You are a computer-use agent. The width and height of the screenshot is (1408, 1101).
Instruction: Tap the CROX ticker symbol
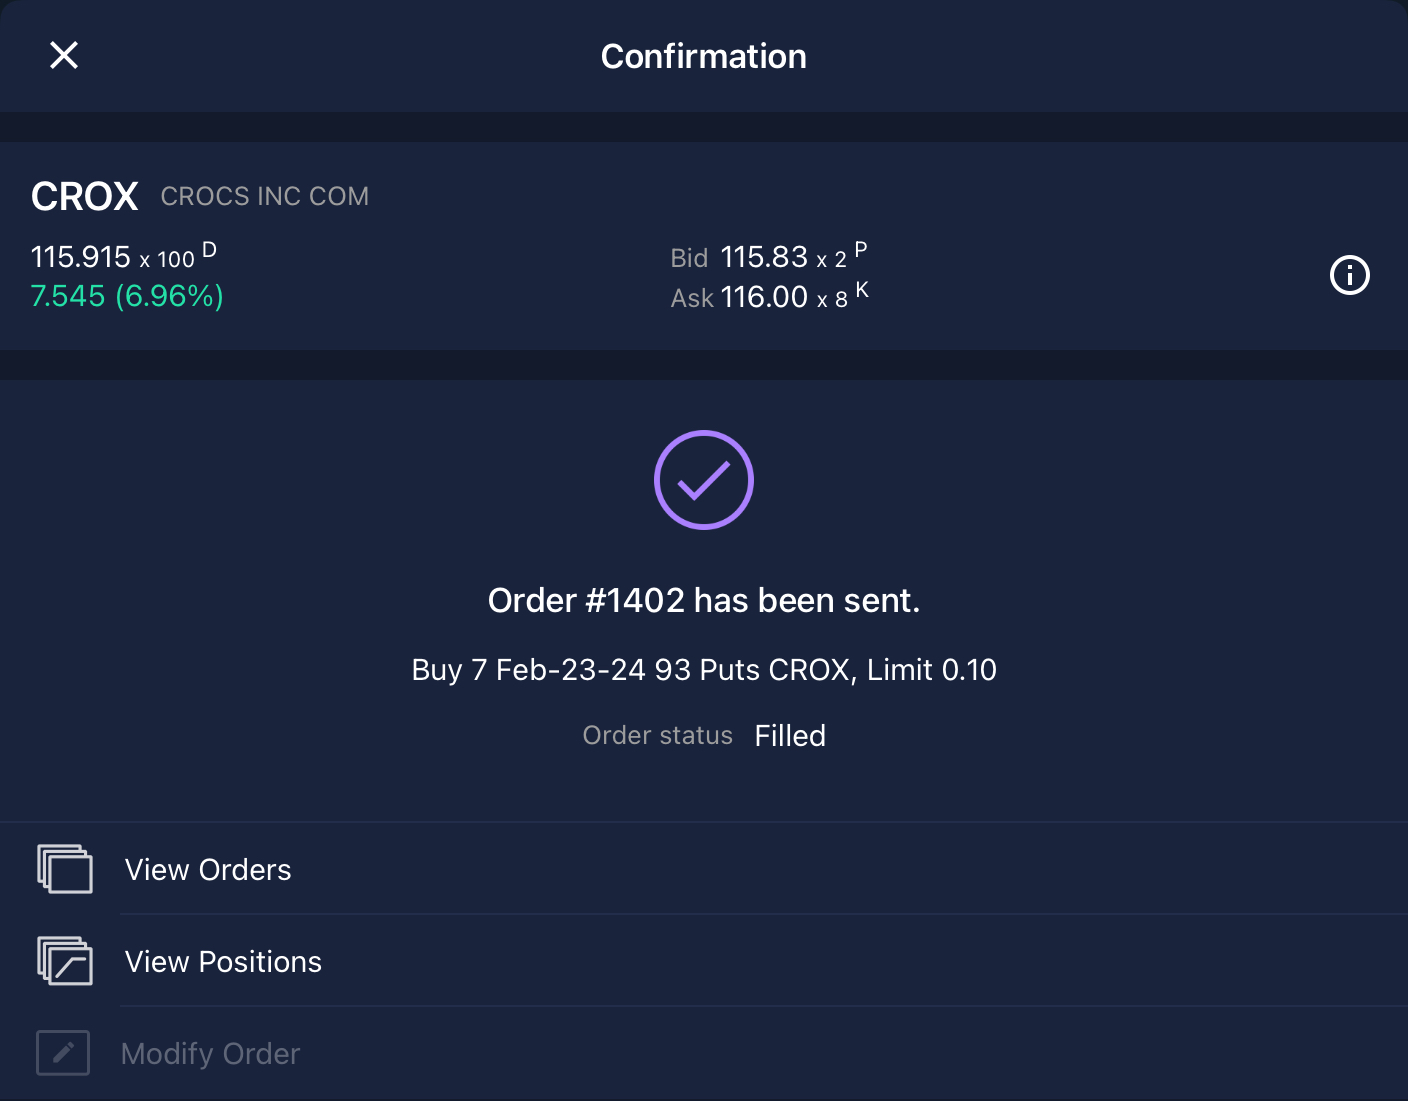pos(85,196)
